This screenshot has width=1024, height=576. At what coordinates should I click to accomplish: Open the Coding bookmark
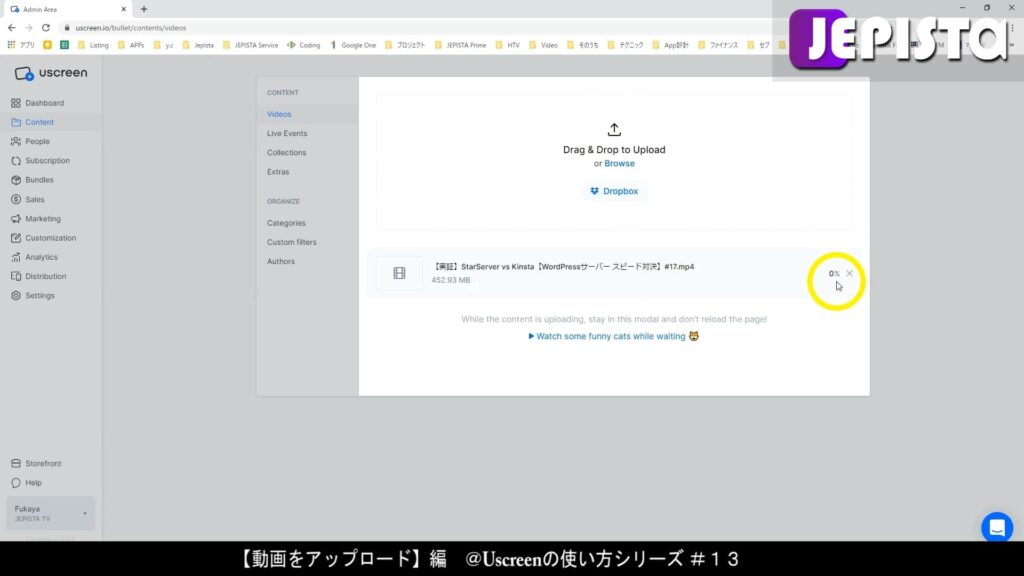304,45
